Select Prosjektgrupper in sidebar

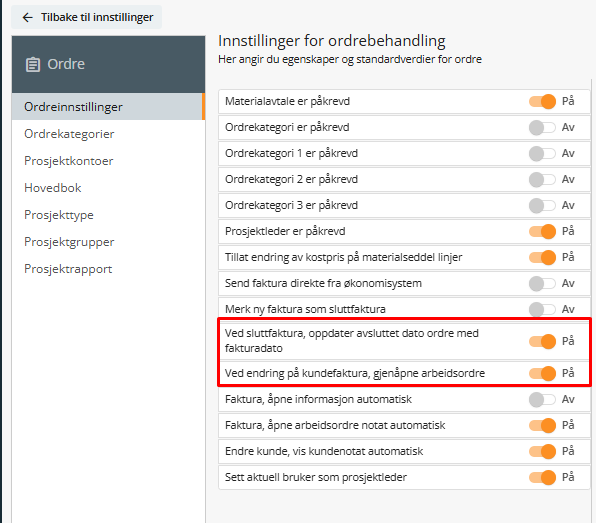pyautogui.click(x=69, y=242)
